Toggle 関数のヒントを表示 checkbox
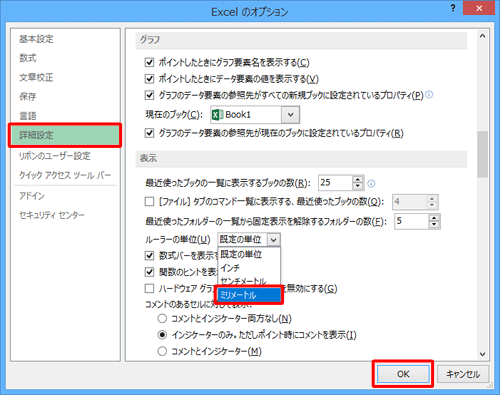Screen dimensions: 500x395 tap(149, 272)
